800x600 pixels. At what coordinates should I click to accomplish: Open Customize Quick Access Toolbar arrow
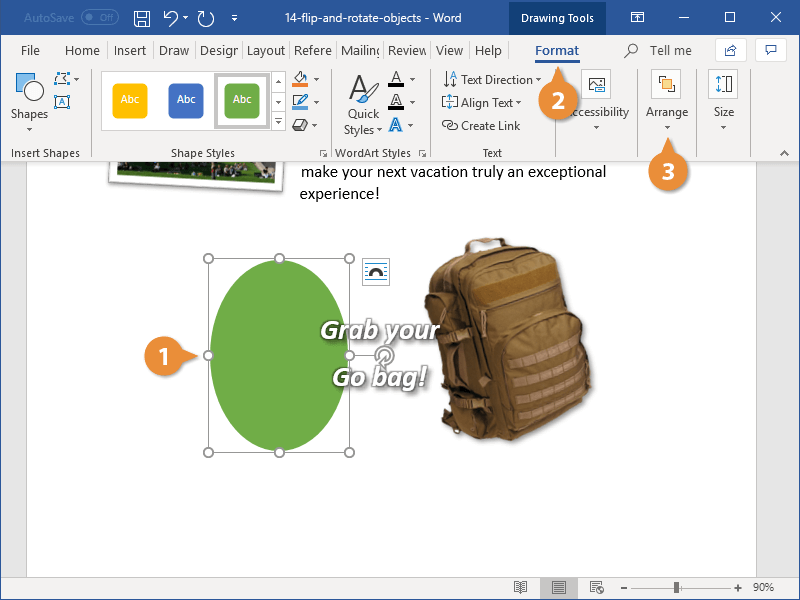click(234, 18)
